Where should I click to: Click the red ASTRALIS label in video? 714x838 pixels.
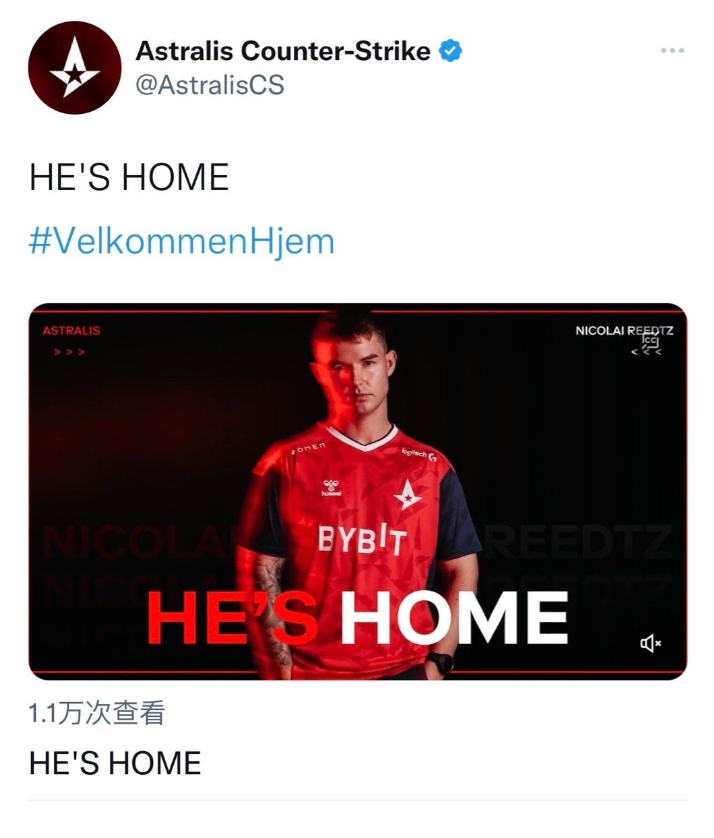tap(71, 331)
